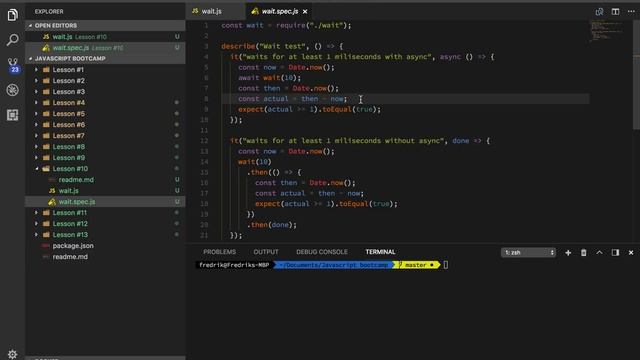Collapse the Lesson #10 folder

click(x=105, y=169)
